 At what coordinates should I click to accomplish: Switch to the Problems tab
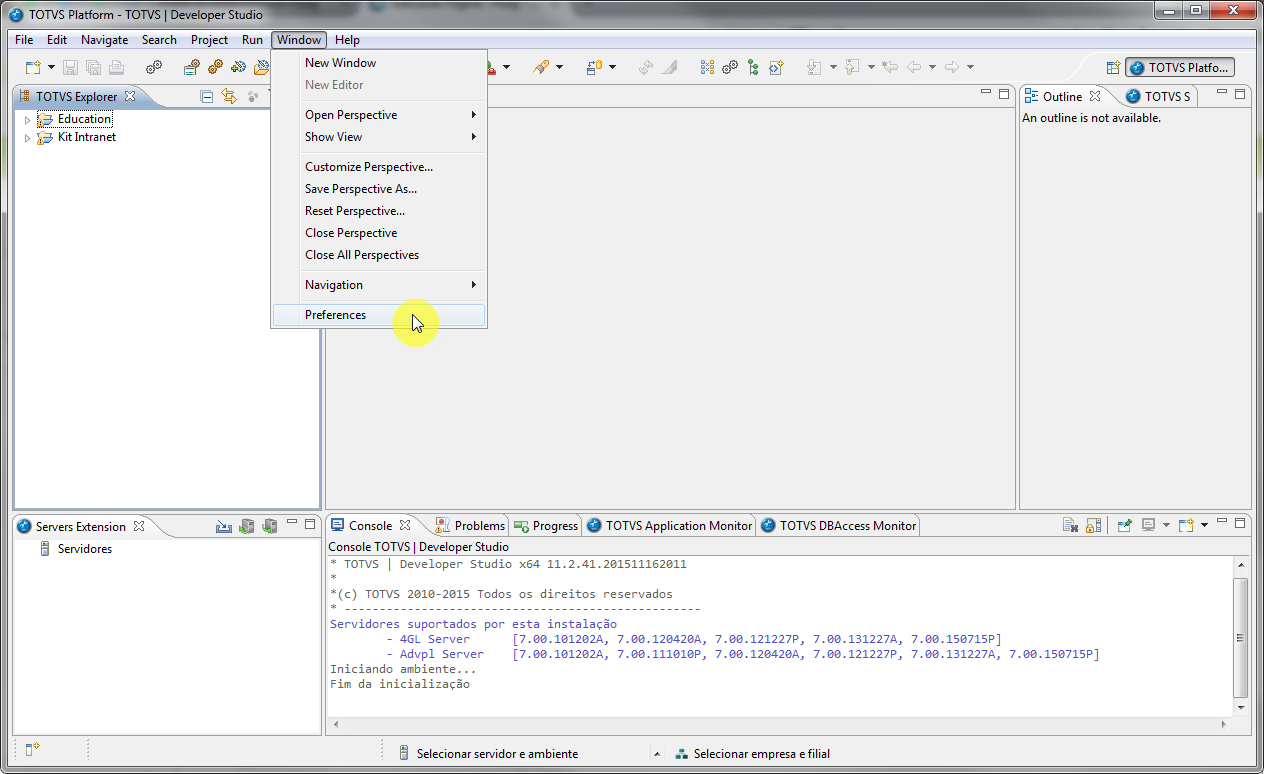tap(471, 525)
